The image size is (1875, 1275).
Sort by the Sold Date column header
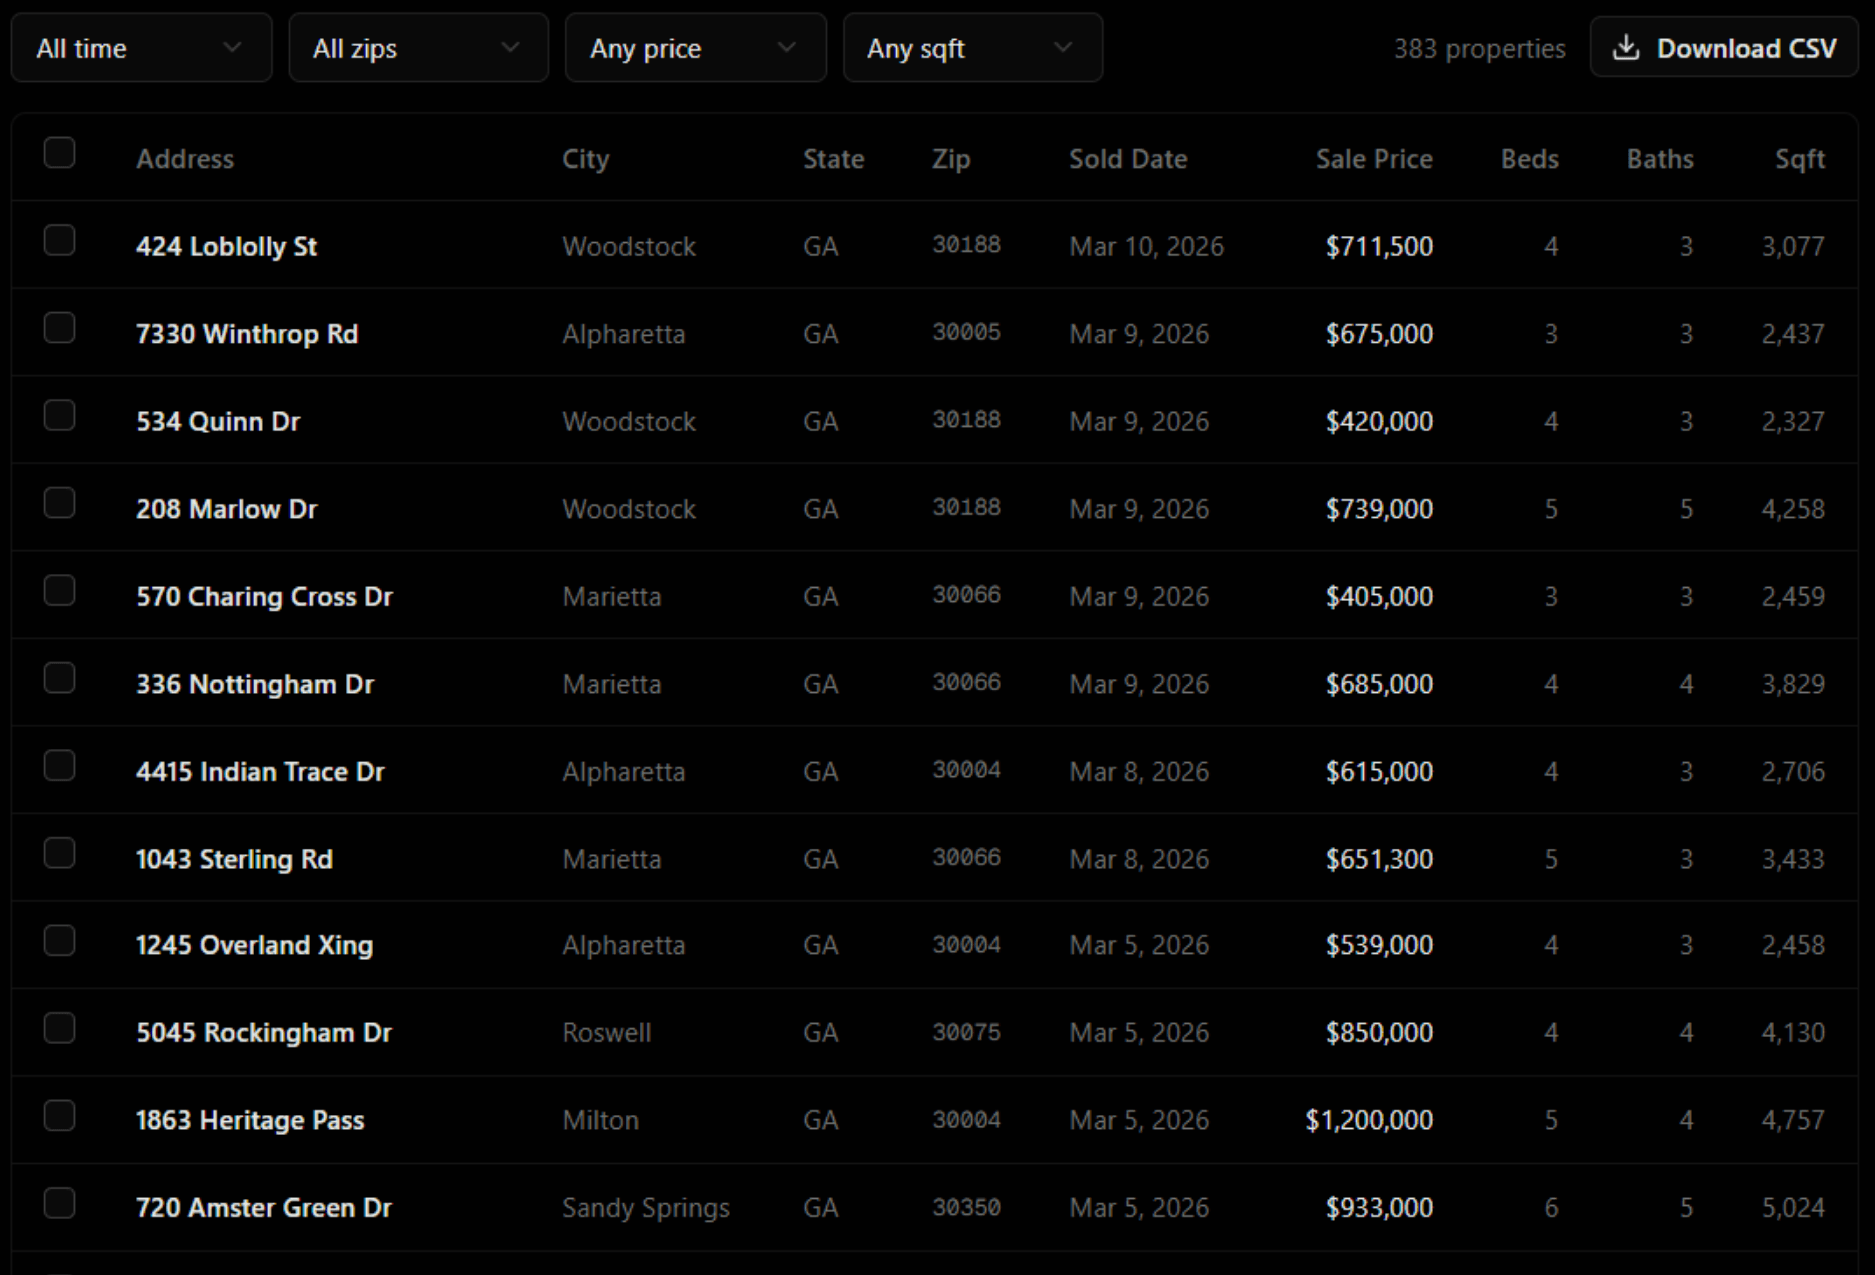point(1128,158)
